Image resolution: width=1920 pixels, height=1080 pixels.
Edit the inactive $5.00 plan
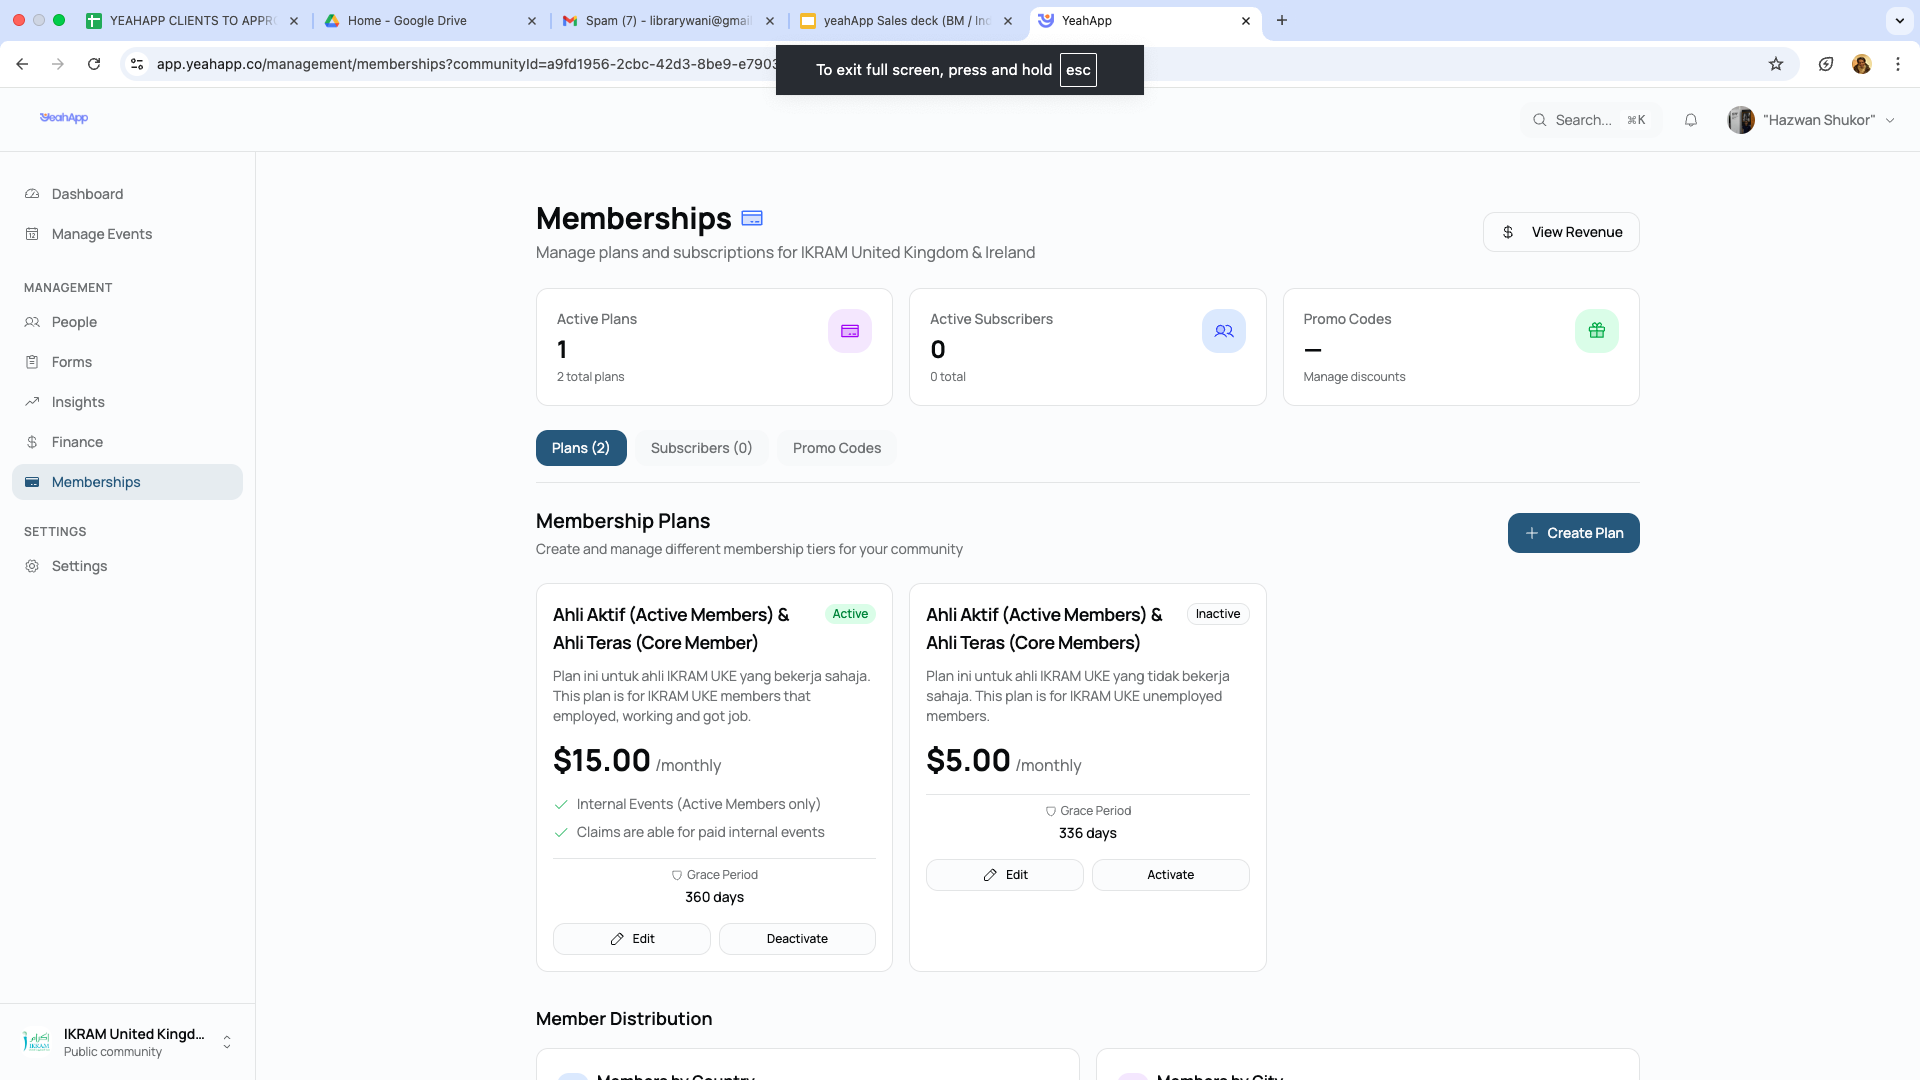coord(1004,875)
